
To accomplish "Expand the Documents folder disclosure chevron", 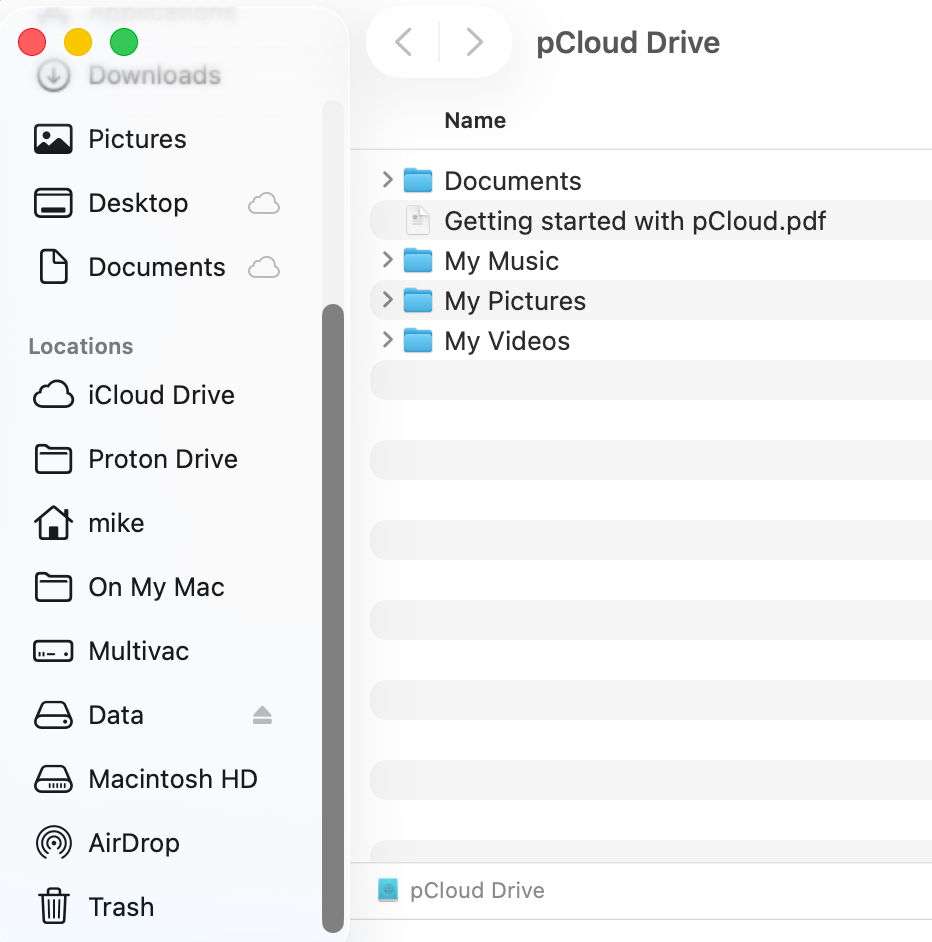I will tap(388, 180).
